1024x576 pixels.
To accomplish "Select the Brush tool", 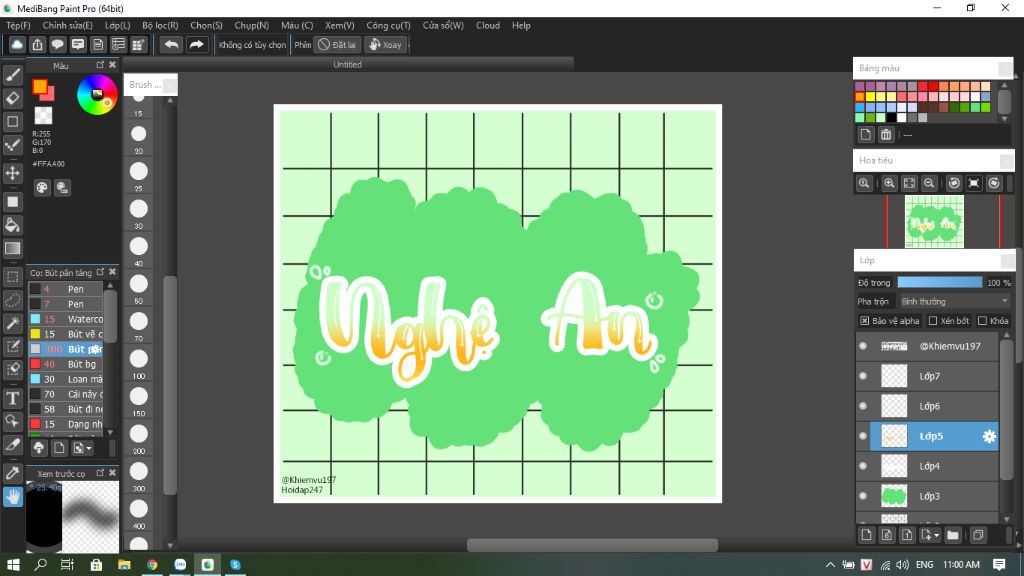I will pos(12,74).
